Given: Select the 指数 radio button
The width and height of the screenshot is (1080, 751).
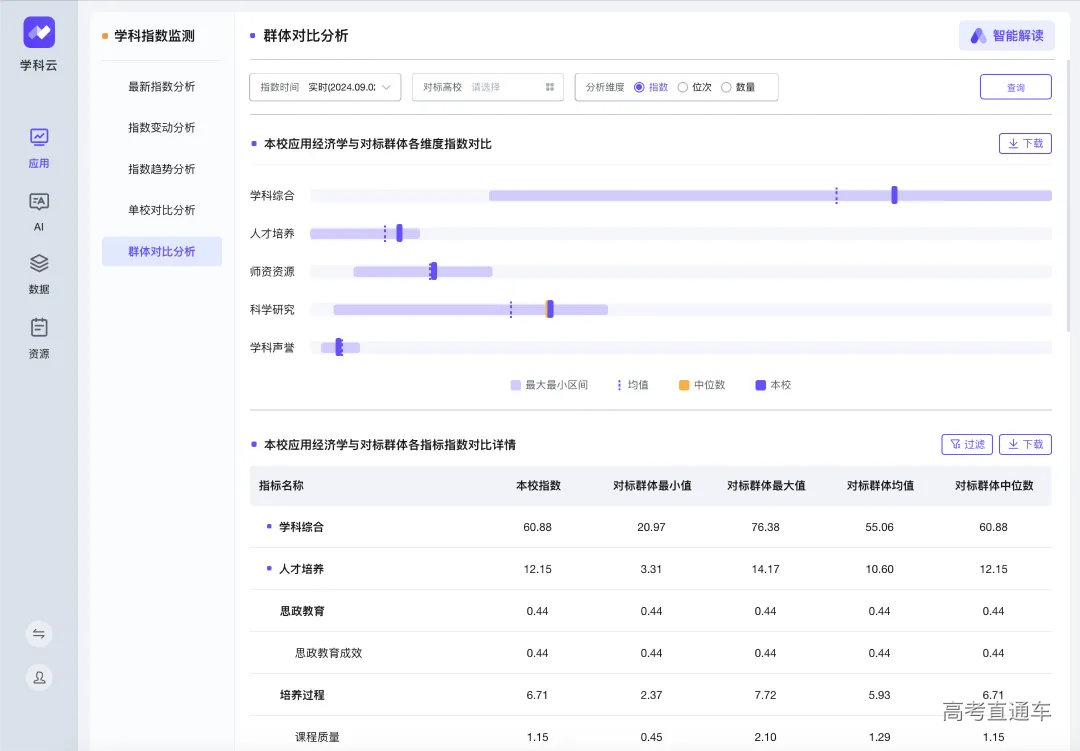Looking at the screenshot, I should point(640,87).
